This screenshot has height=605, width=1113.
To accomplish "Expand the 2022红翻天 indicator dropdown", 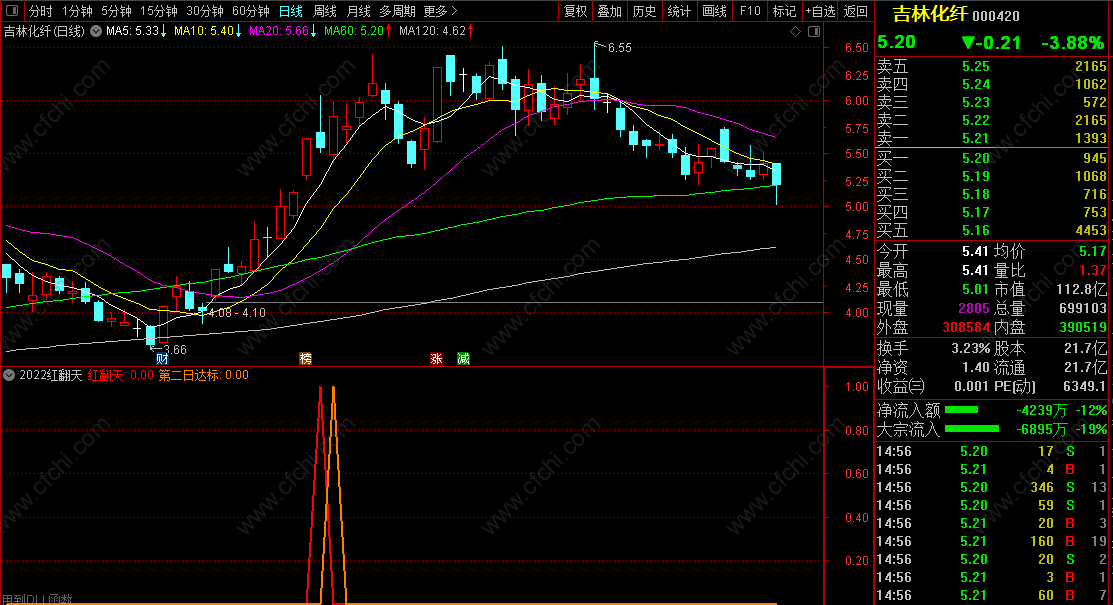I will [9, 375].
